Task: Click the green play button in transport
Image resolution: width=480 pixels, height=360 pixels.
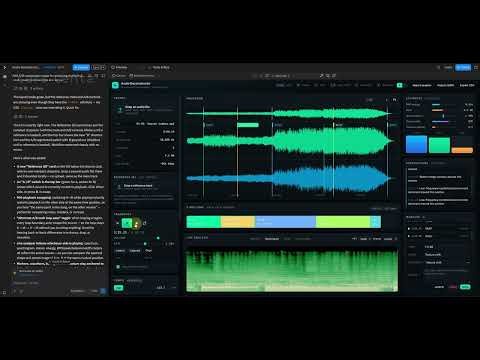Action: tap(127, 223)
